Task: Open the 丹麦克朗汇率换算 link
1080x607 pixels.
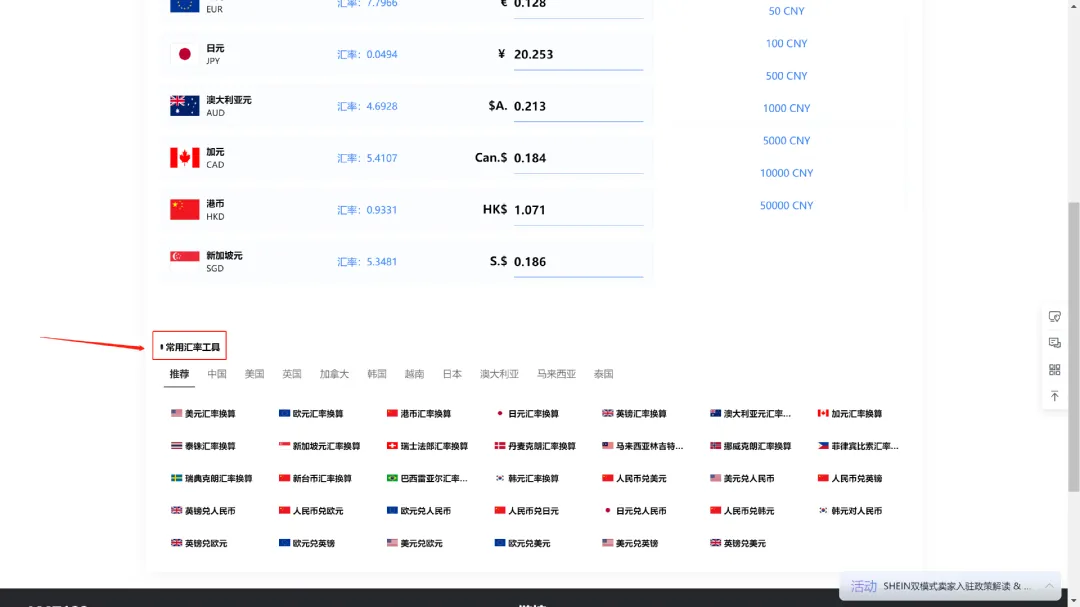Action: (x=535, y=446)
